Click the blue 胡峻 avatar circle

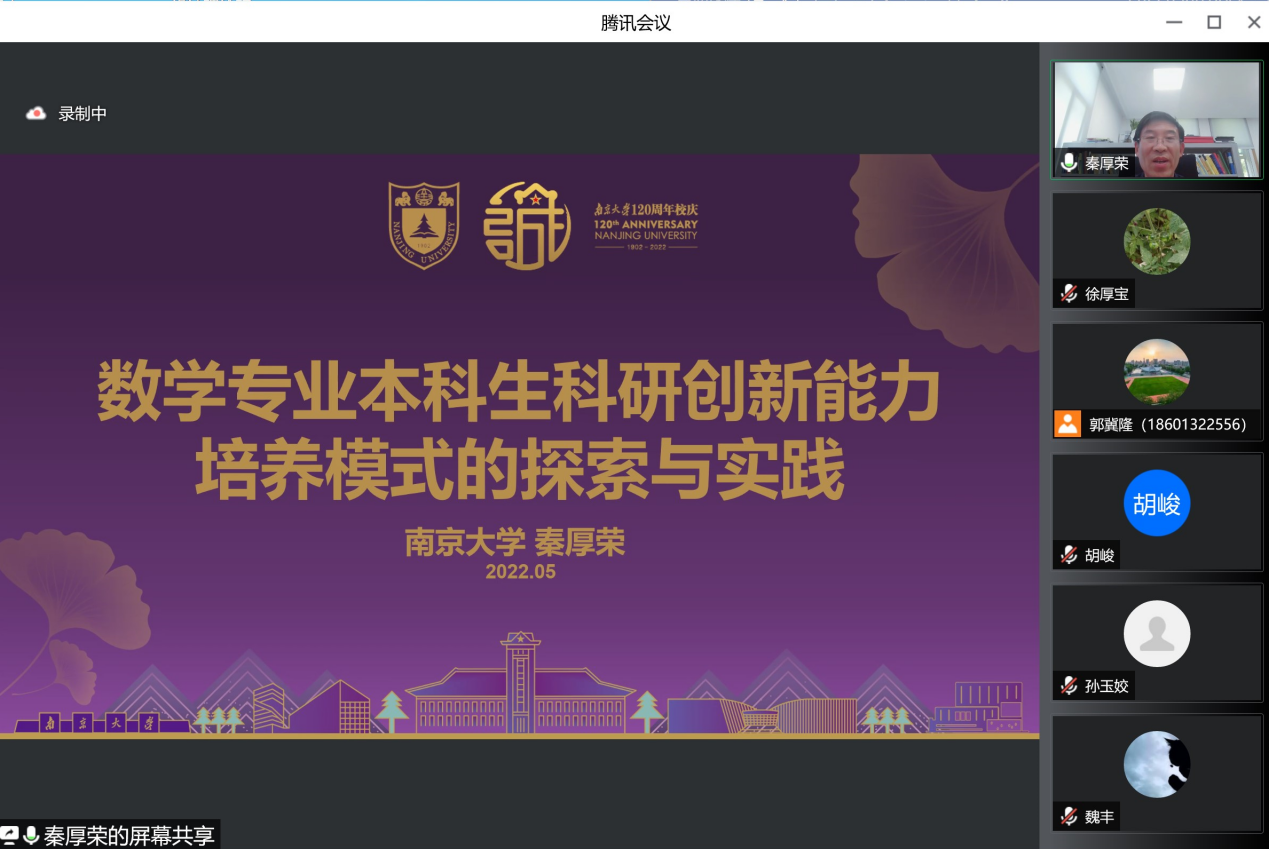1156,503
